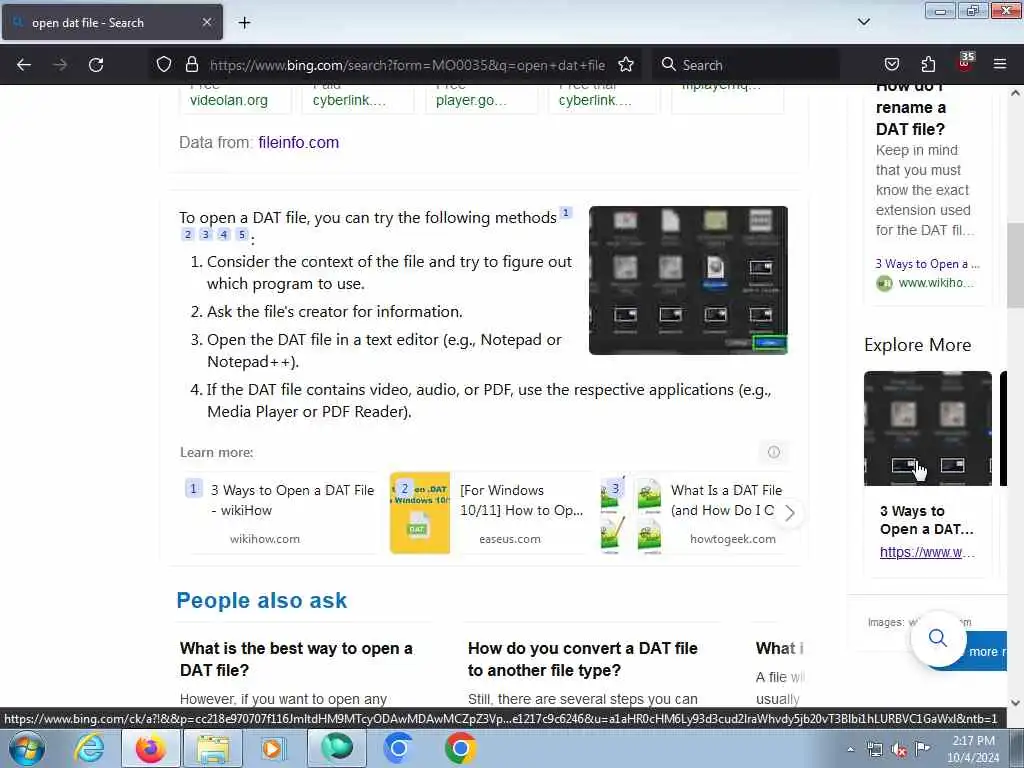
Task: Click the muted volume tray icon
Action: [x=899, y=750]
